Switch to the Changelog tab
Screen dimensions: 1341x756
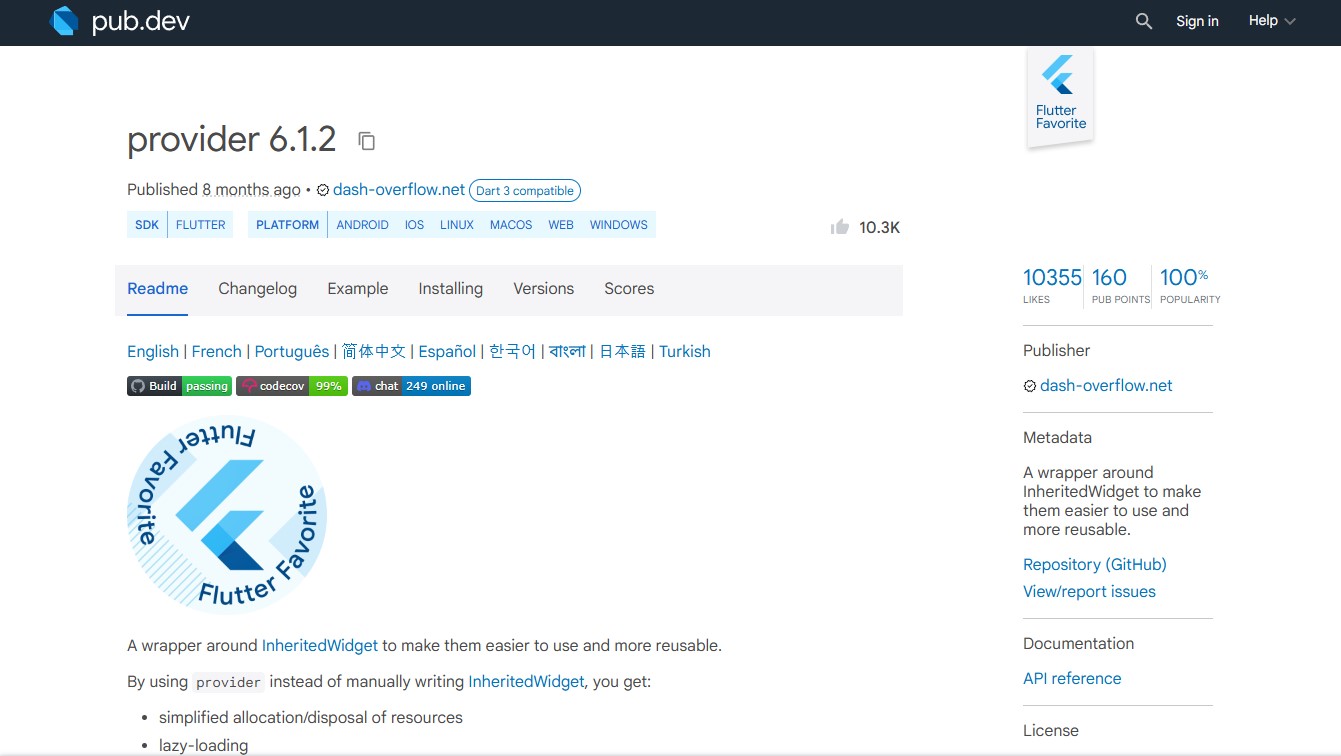point(258,288)
